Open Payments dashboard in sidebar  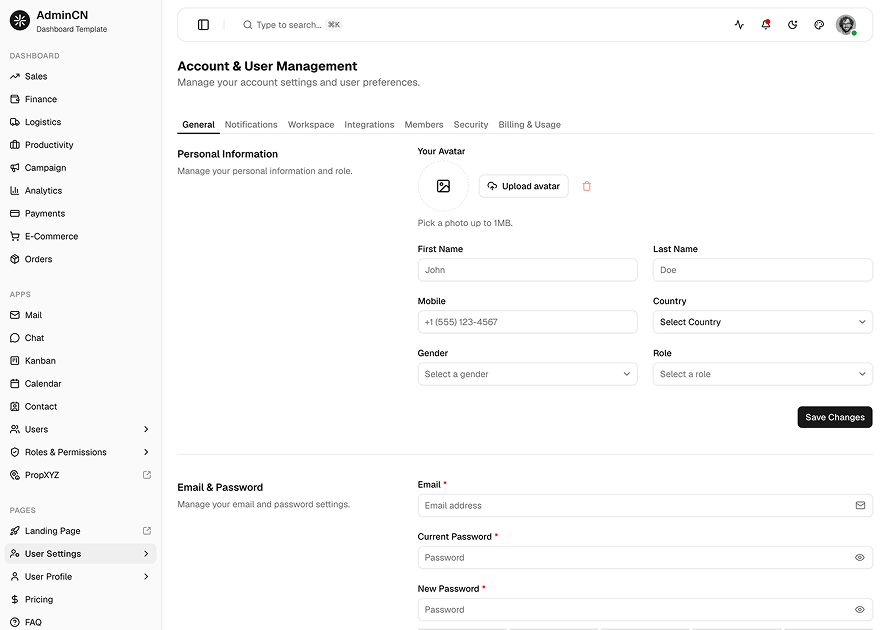tap(80, 214)
